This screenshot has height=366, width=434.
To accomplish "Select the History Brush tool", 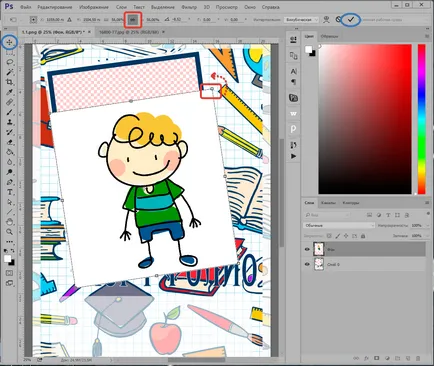I will (9, 132).
